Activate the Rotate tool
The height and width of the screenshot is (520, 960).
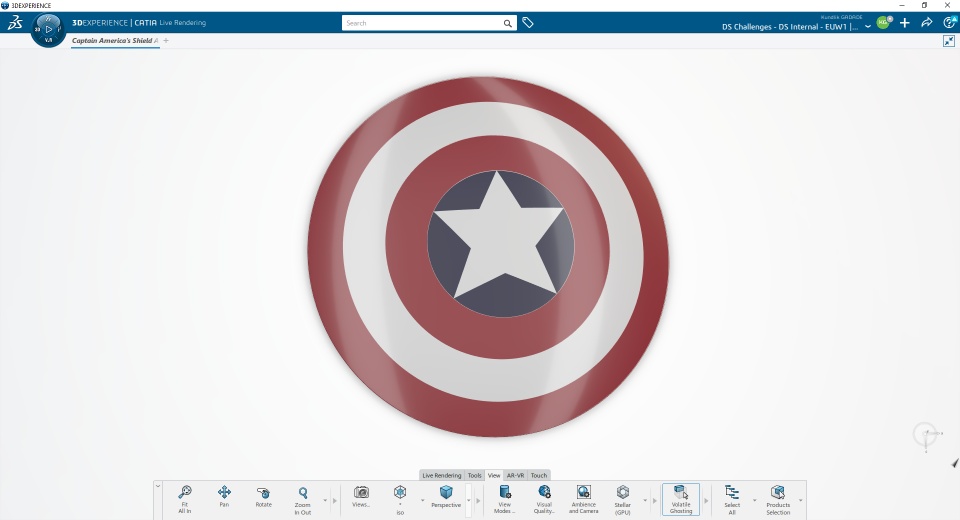pos(263,496)
